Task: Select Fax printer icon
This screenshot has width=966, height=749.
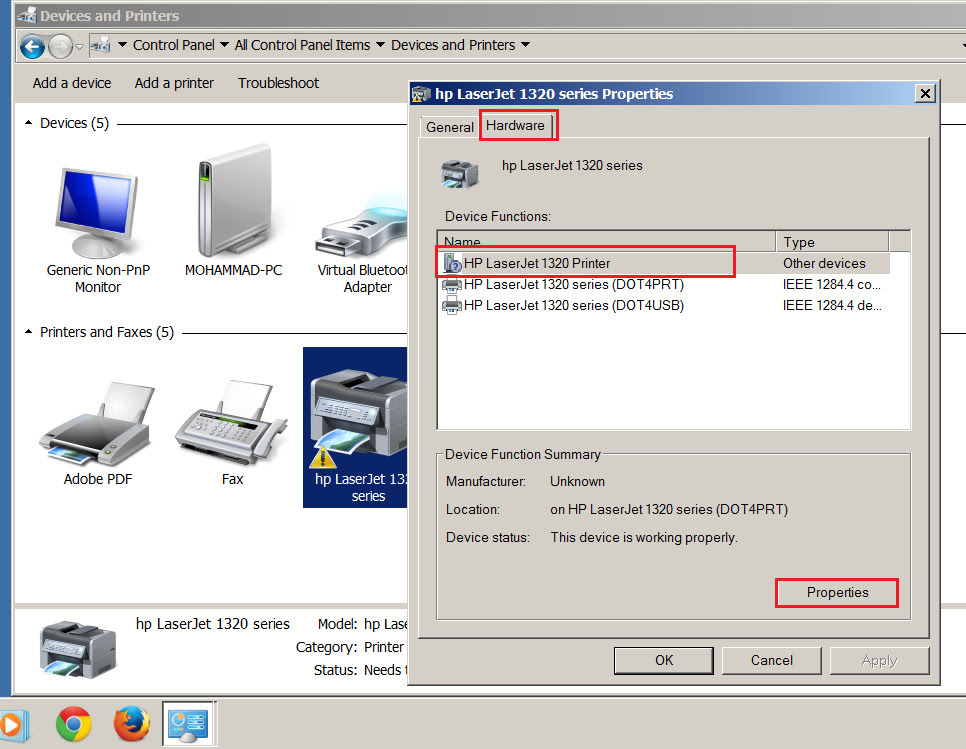Action: point(232,423)
